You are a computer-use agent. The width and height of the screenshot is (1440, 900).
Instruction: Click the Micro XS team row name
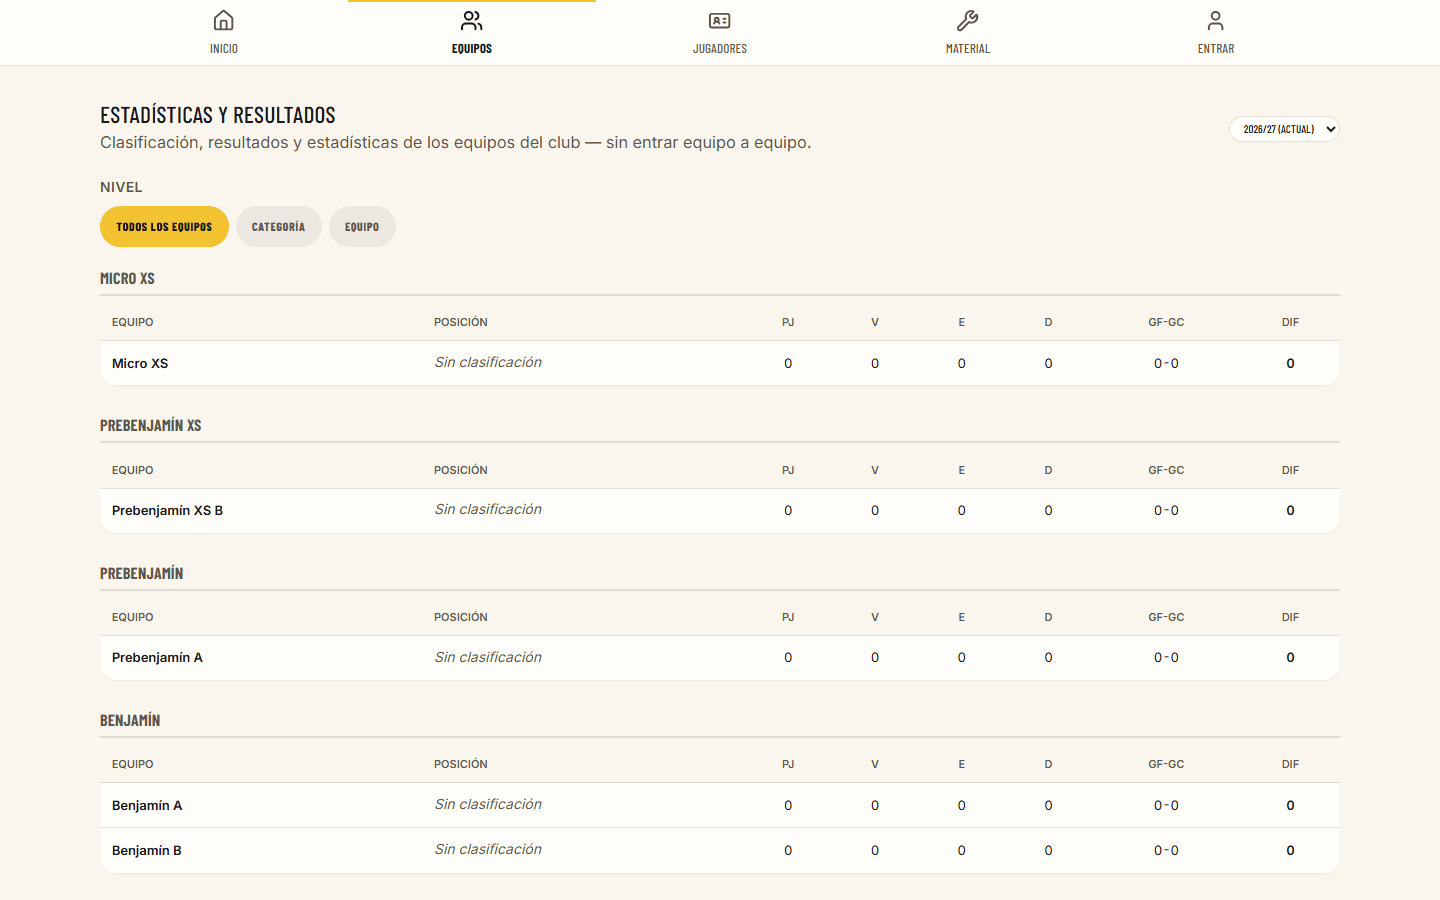point(140,363)
